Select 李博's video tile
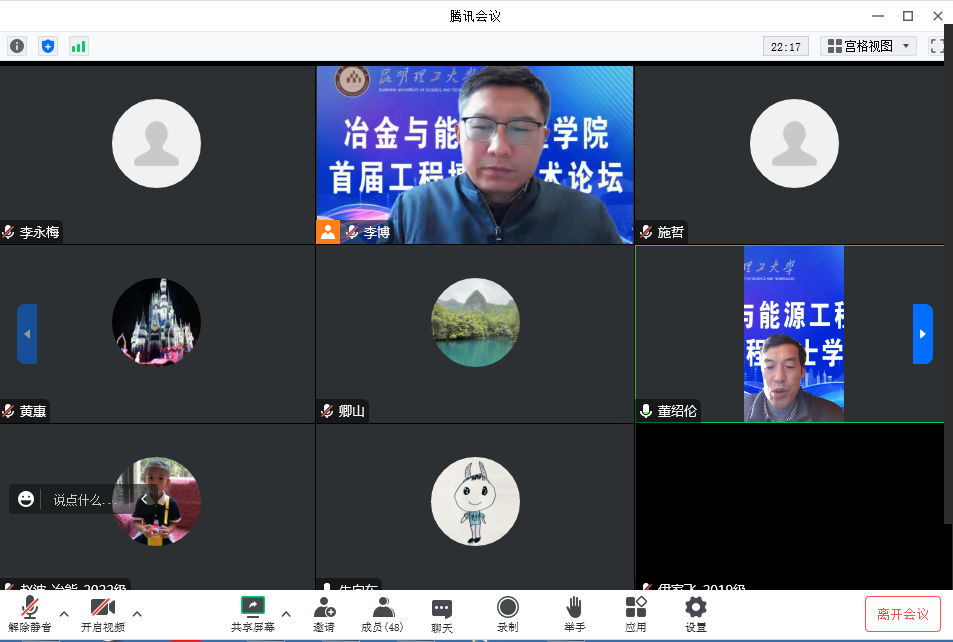The height and width of the screenshot is (642, 953). tap(475, 155)
